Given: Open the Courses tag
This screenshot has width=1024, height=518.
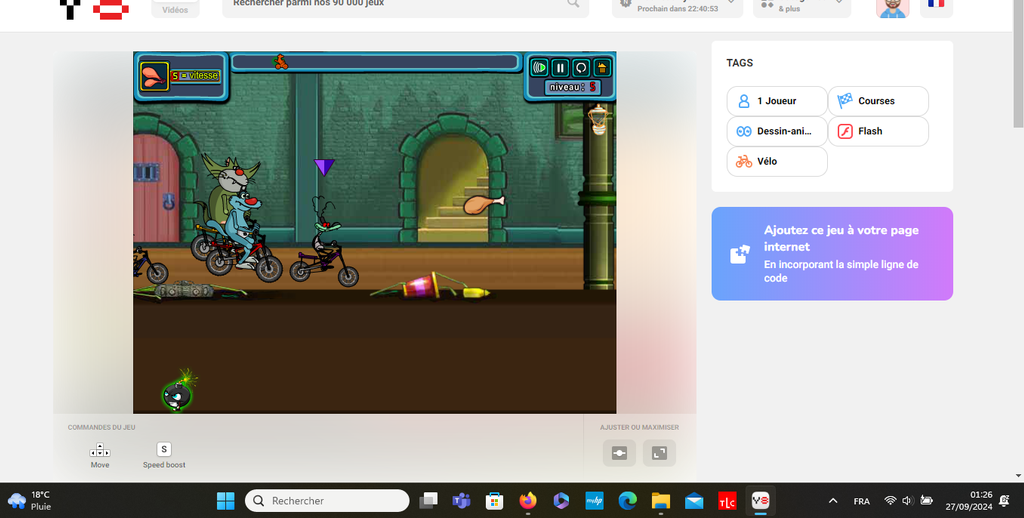Looking at the screenshot, I should pyautogui.click(x=878, y=101).
